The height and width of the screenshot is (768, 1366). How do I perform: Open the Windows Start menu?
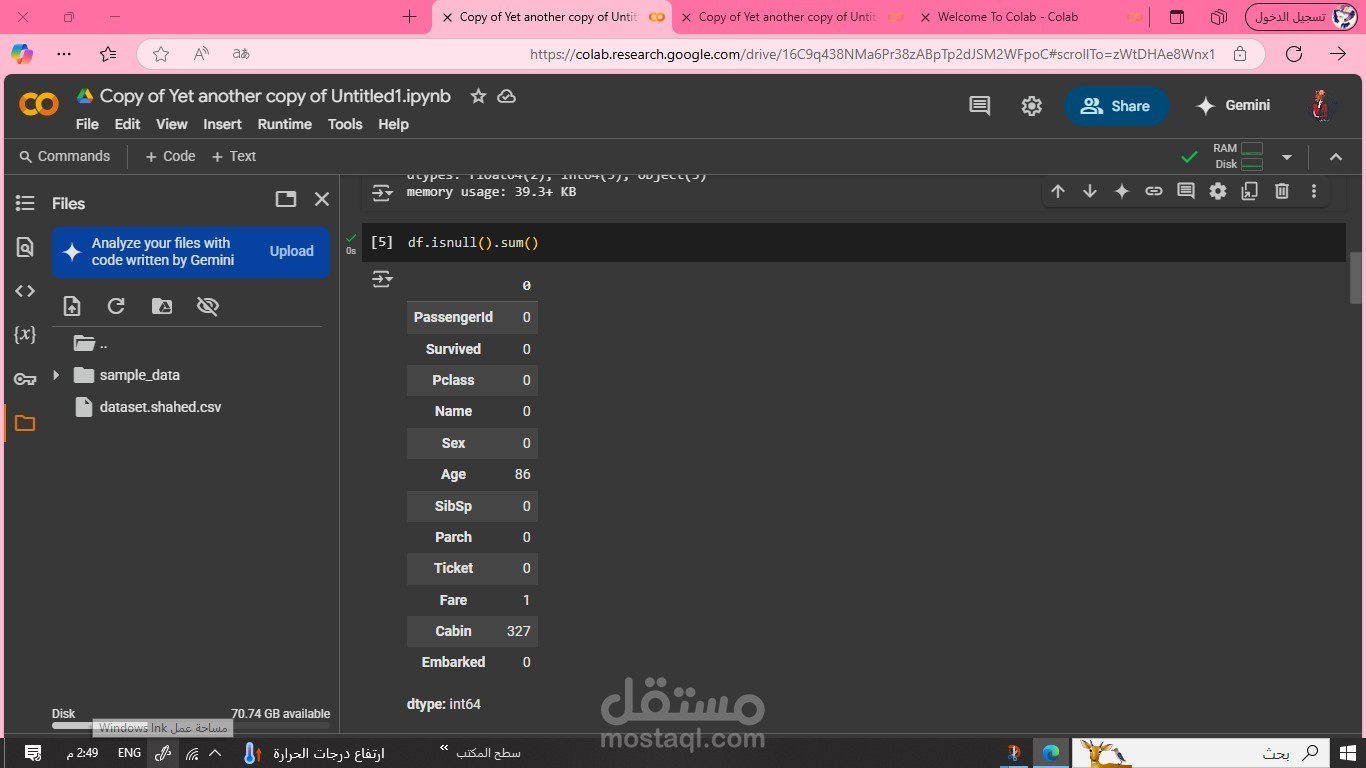tap(1347, 752)
